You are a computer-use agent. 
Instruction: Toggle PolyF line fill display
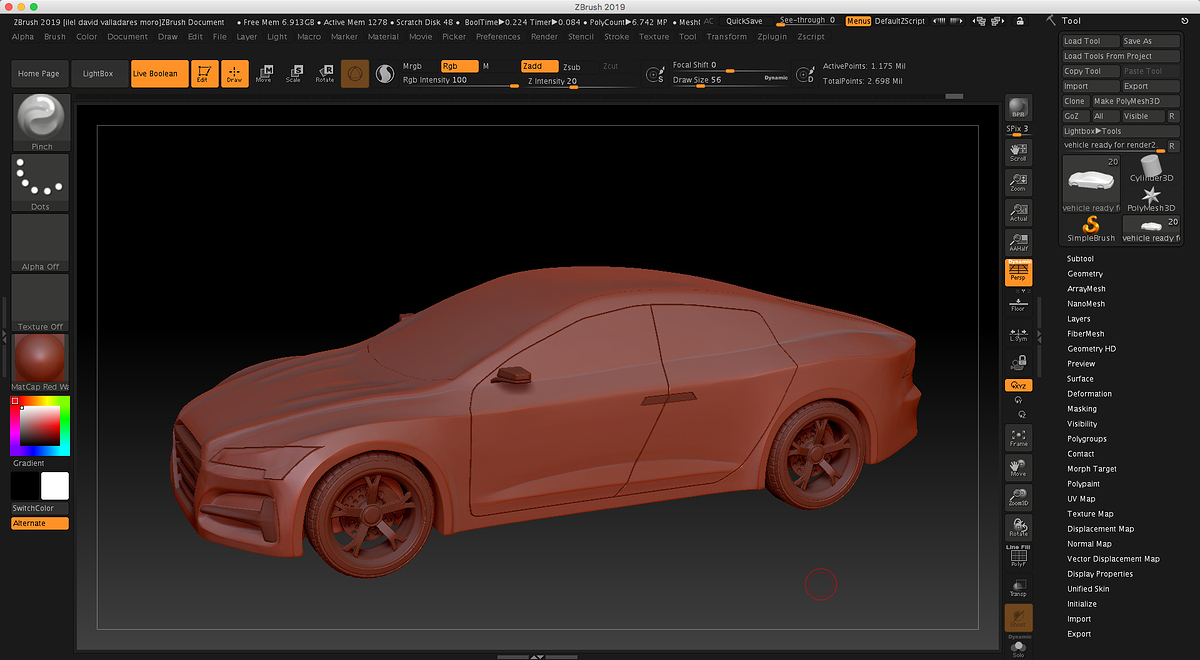point(1018,557)
